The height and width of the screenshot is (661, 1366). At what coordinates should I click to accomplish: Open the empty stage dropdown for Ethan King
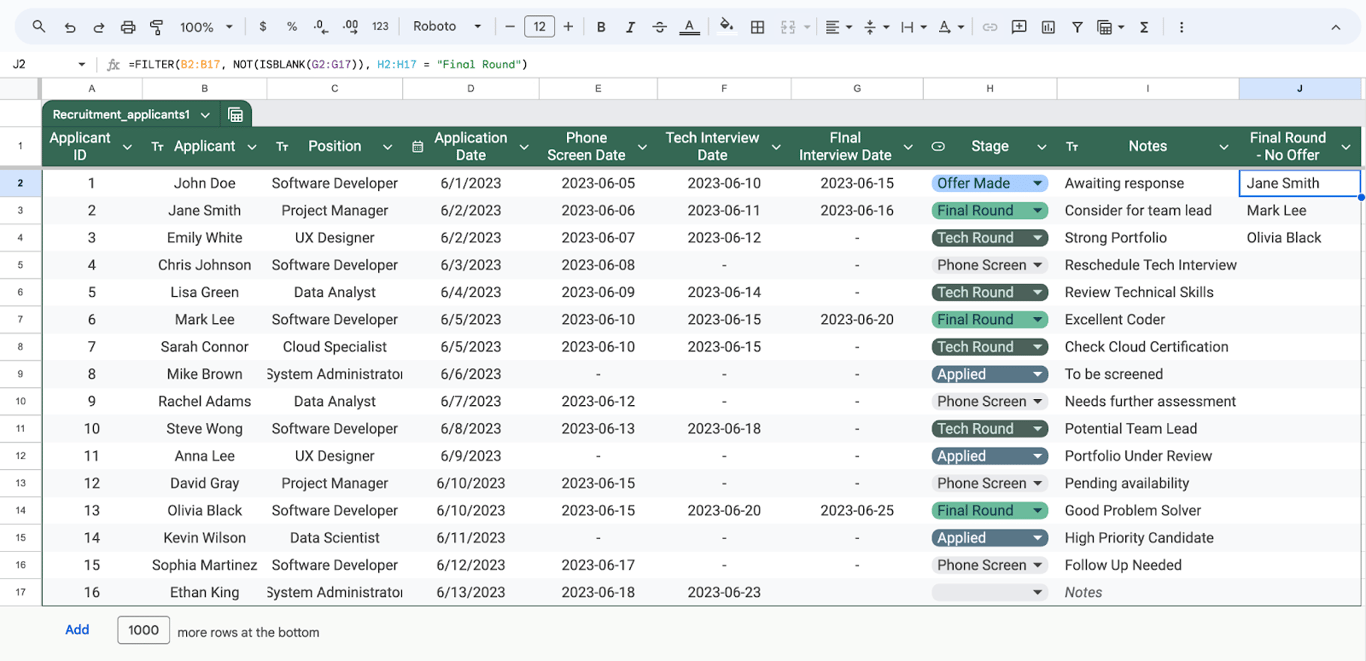990,592
